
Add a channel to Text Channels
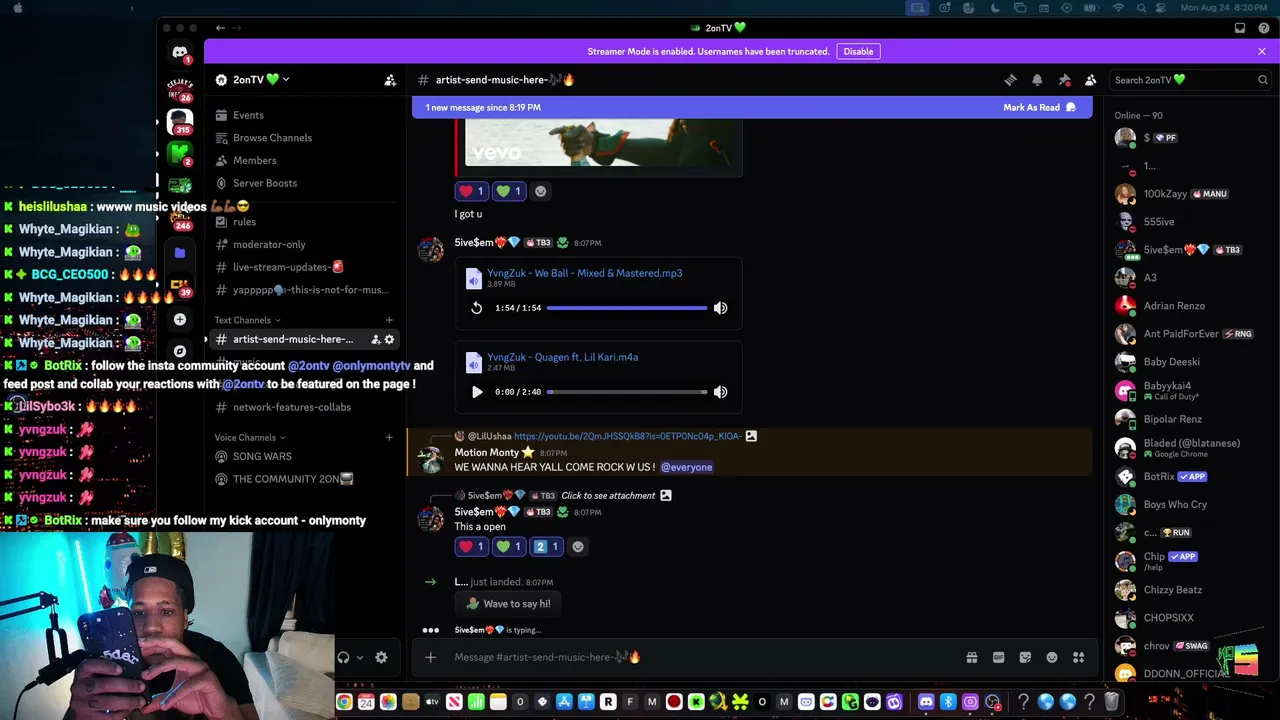pos(389,320)
